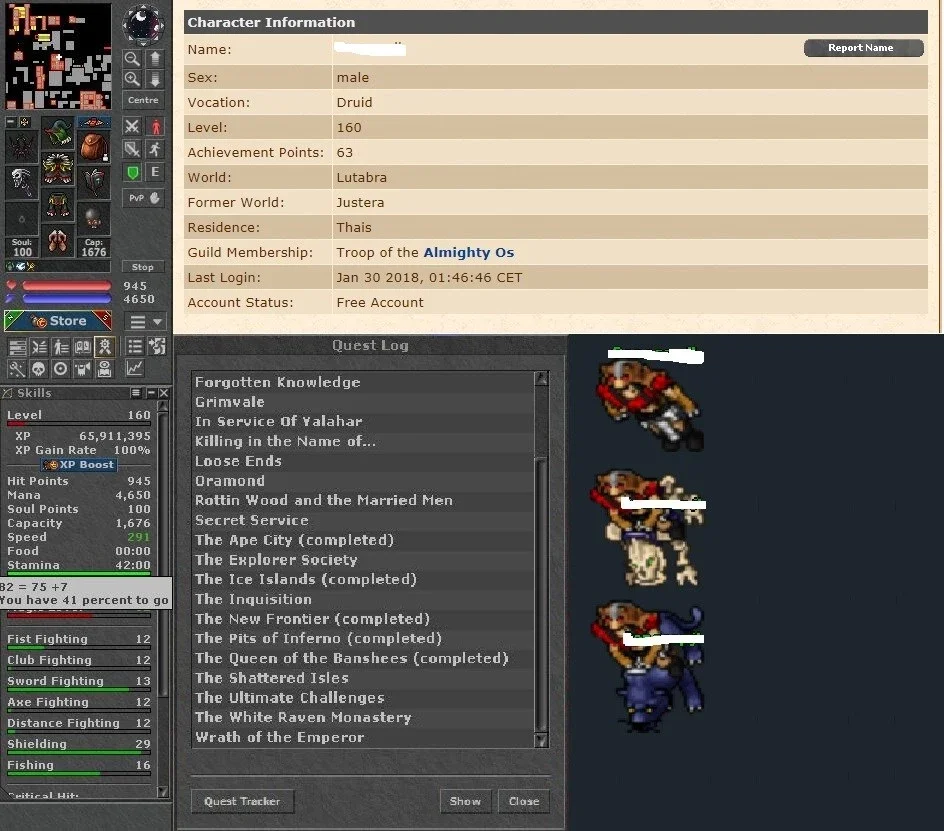Select the skull wand weapon slot
The height and width of the screenshot is (831, 944).
click(22, 182)
